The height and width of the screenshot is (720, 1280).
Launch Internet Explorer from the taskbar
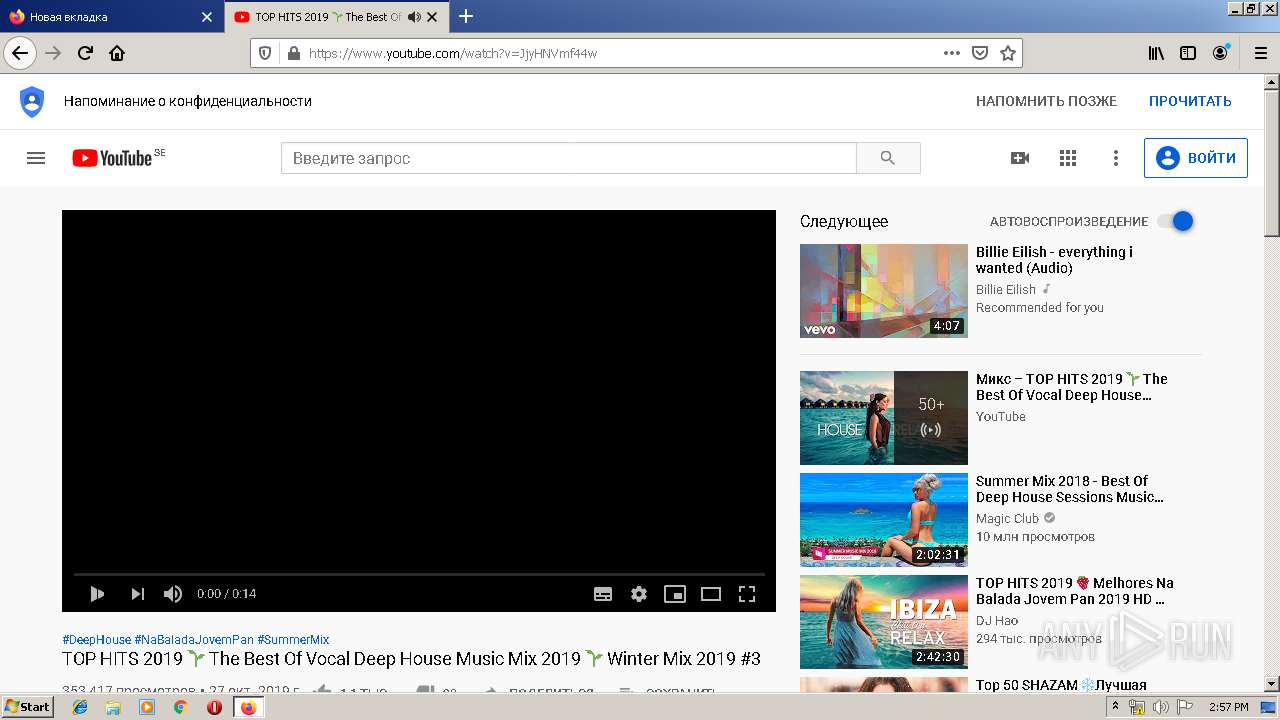tap(80, 707)
